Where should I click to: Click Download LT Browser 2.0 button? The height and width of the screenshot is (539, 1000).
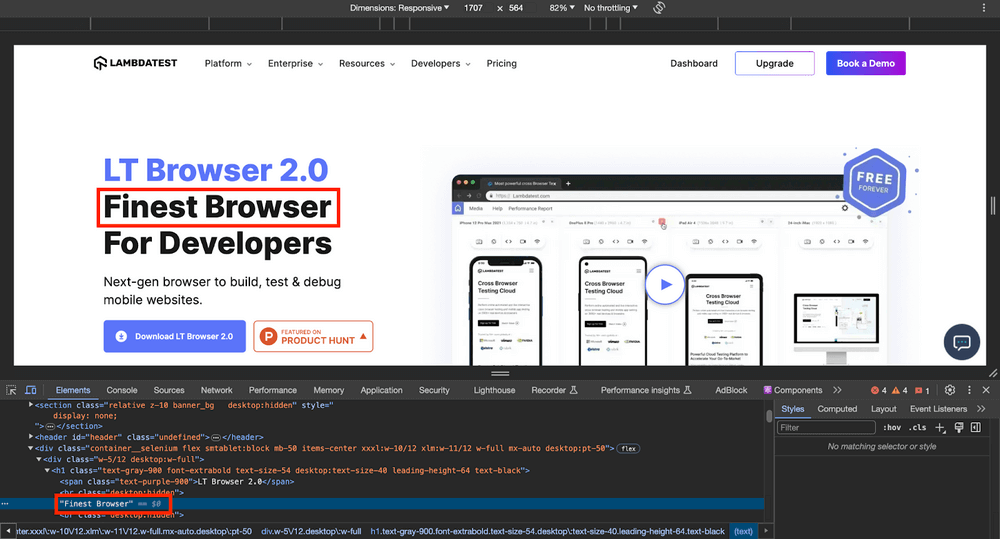pyautogui.click(x=175, y=336)
